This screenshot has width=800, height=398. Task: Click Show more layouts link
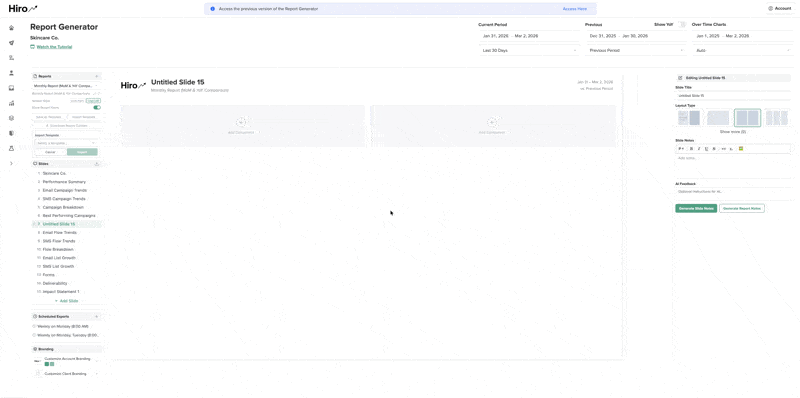click(x=733, y=132)
